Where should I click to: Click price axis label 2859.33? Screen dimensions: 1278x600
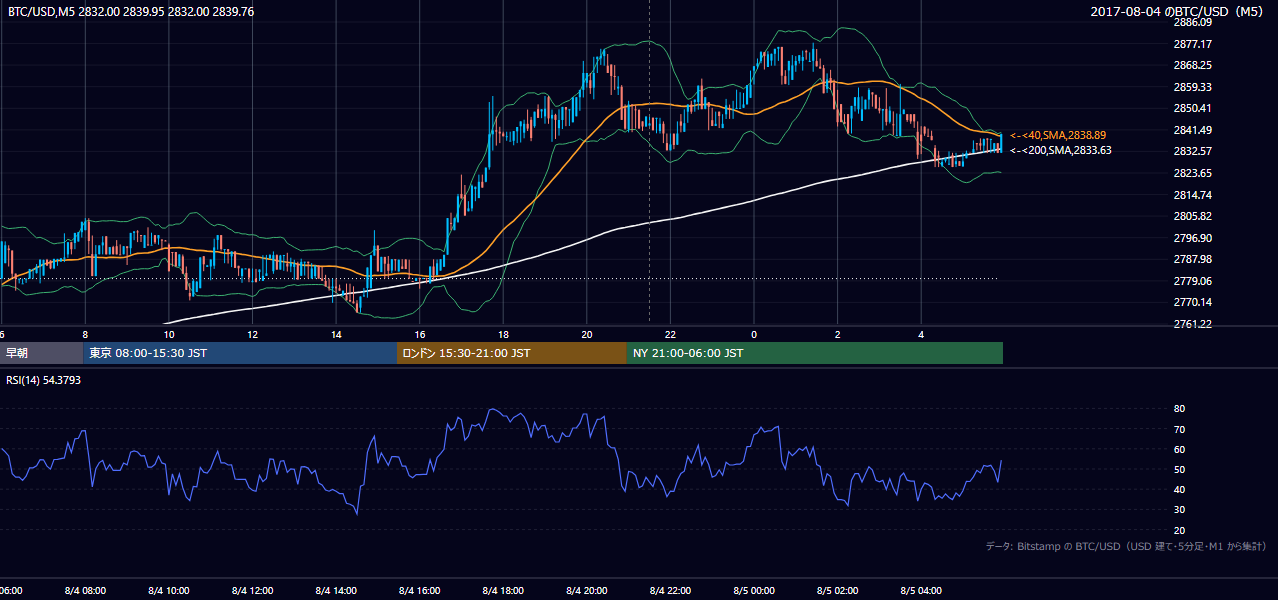pyautogui.click(x=1192, y=87)
